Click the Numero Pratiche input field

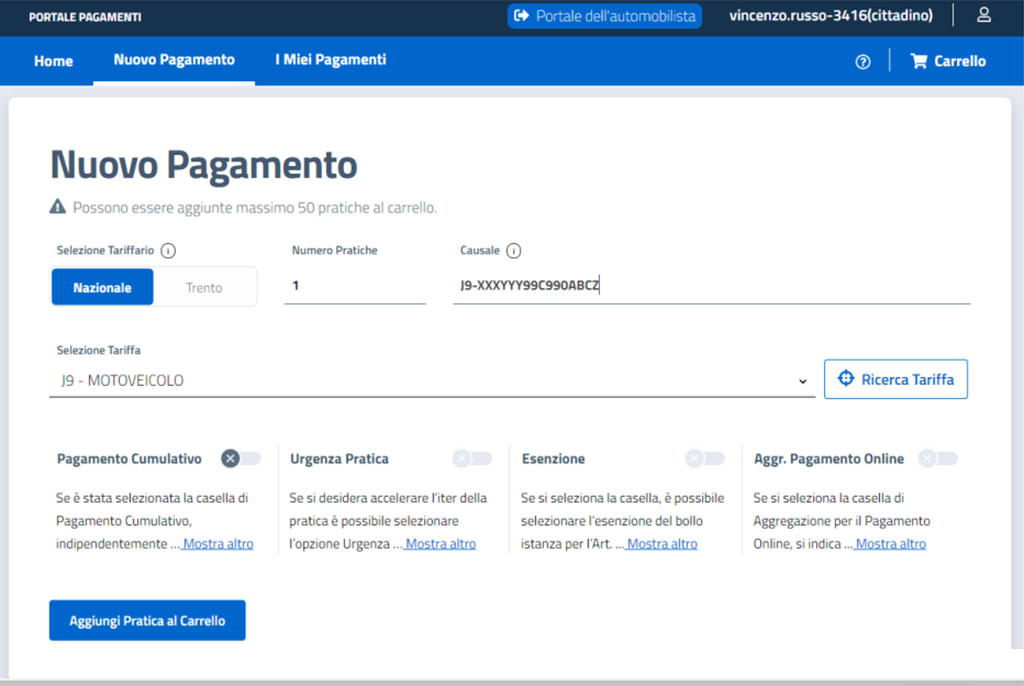[355, 286]
